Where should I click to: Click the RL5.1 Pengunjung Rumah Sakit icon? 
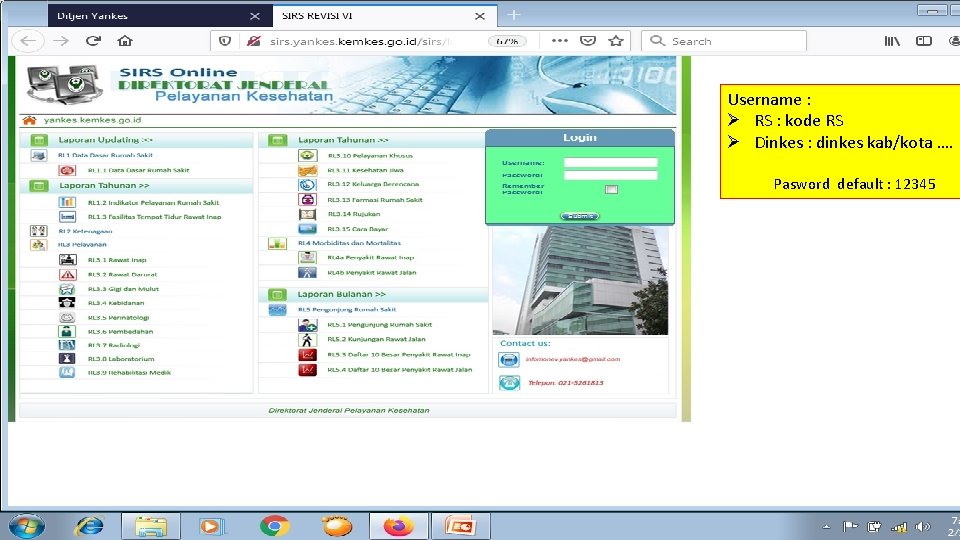click(x=307, y=324)
